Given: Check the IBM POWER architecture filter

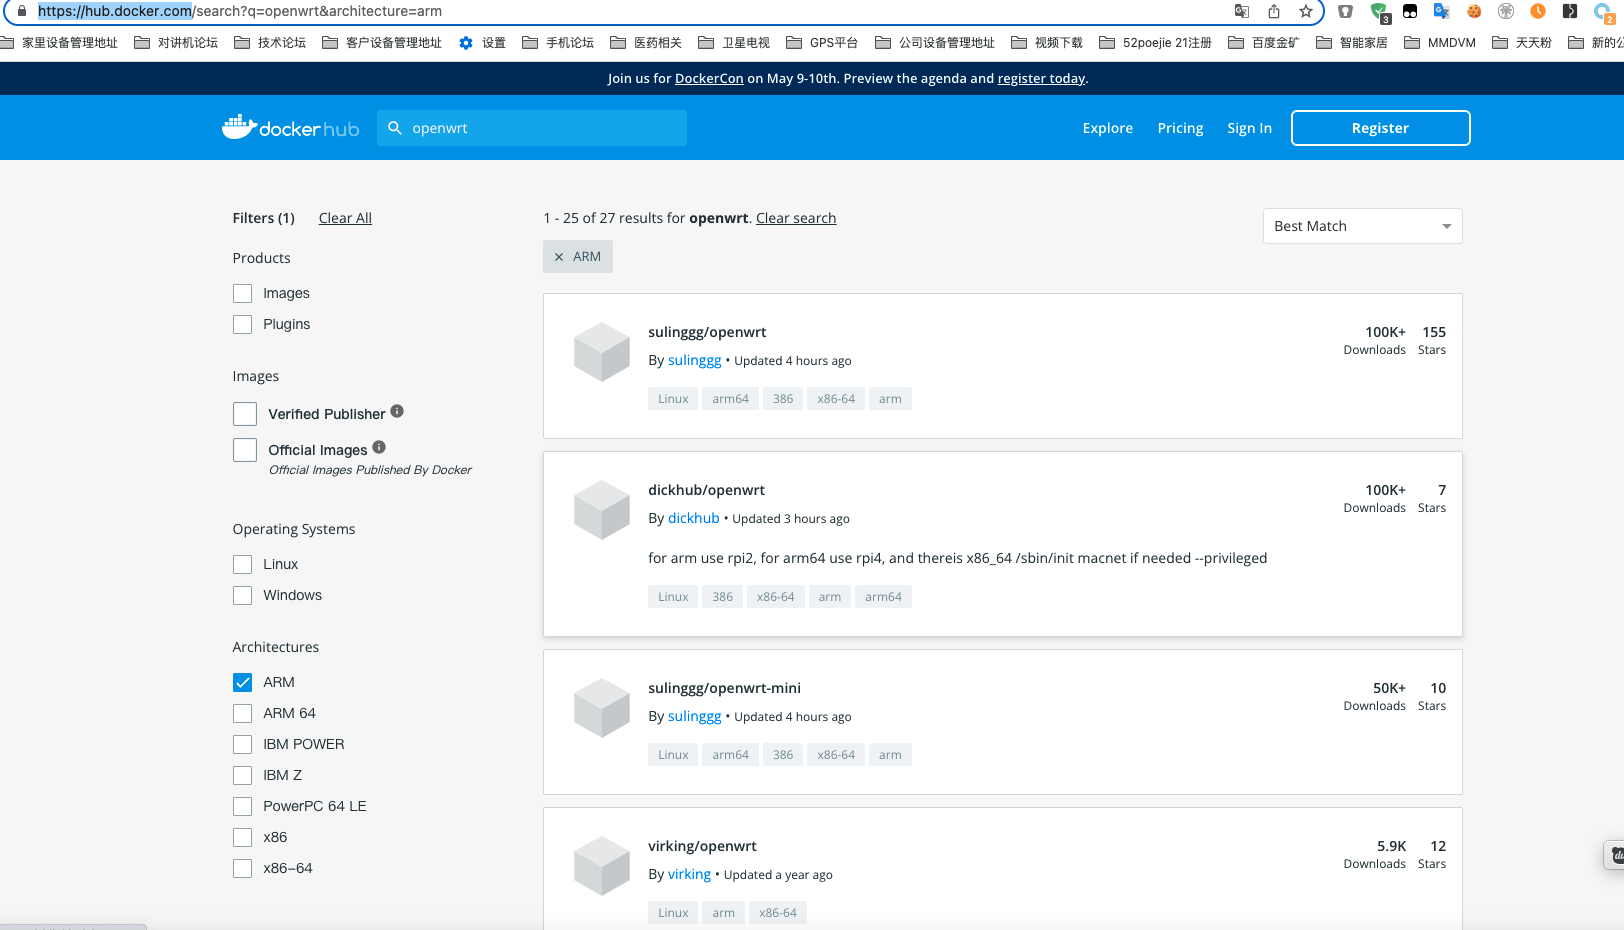Looking at the screenshot, I should [x=242, y=744].
